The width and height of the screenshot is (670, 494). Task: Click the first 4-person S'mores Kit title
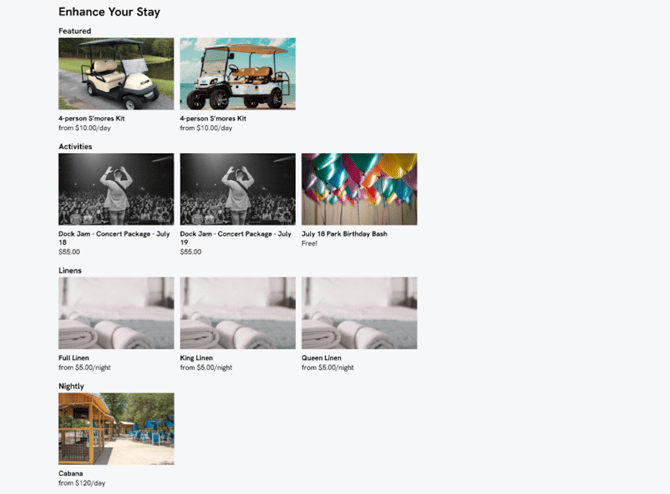click(x=91, y=118)
